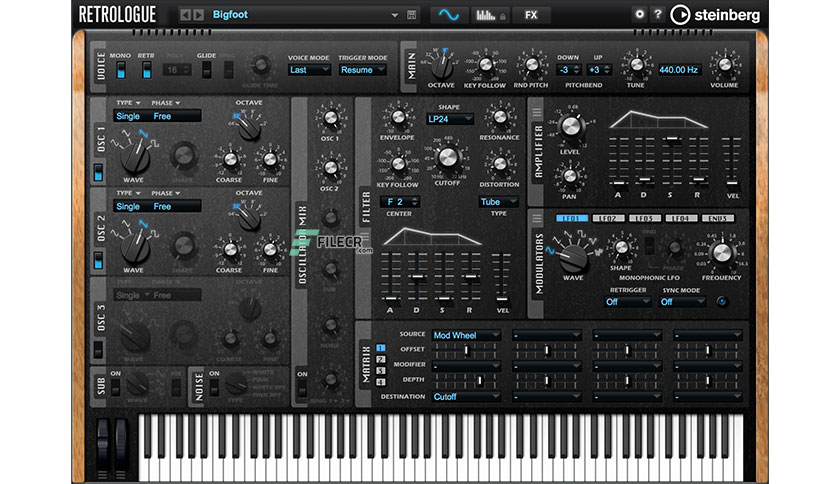Toggle the Glide switch
This screenshot has width=836, height=484.
click(206, 70)
